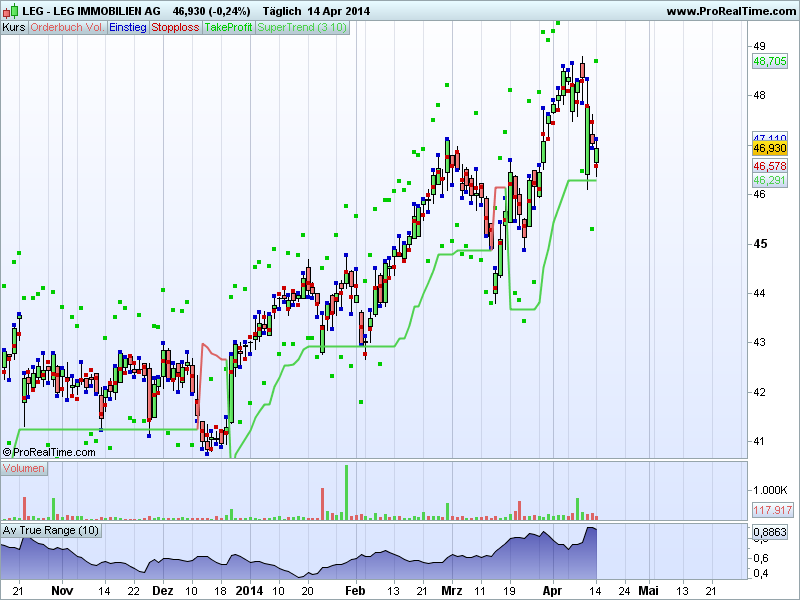Open the Volumen panel label
The height and width of the screenshot is (600, 800).
[x=24, y=468]
